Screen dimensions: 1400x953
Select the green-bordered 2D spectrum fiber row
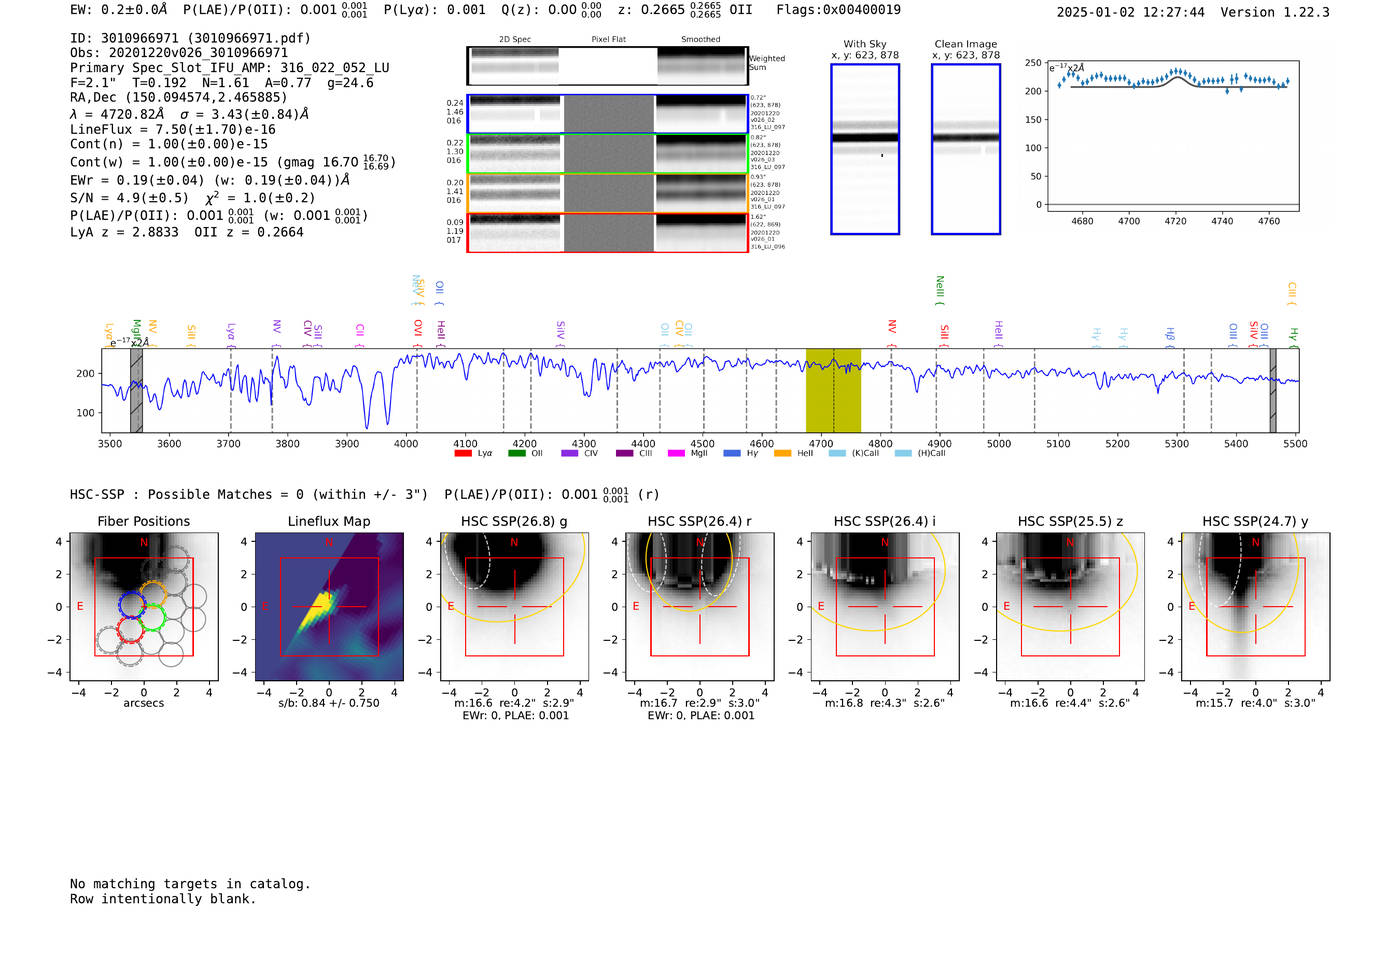pyautogui.click(x=607, y=154)
